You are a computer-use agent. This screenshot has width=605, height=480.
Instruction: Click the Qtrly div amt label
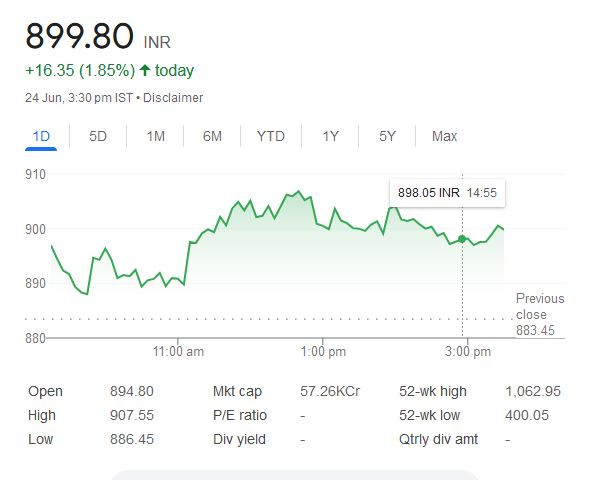coord(439,439)
